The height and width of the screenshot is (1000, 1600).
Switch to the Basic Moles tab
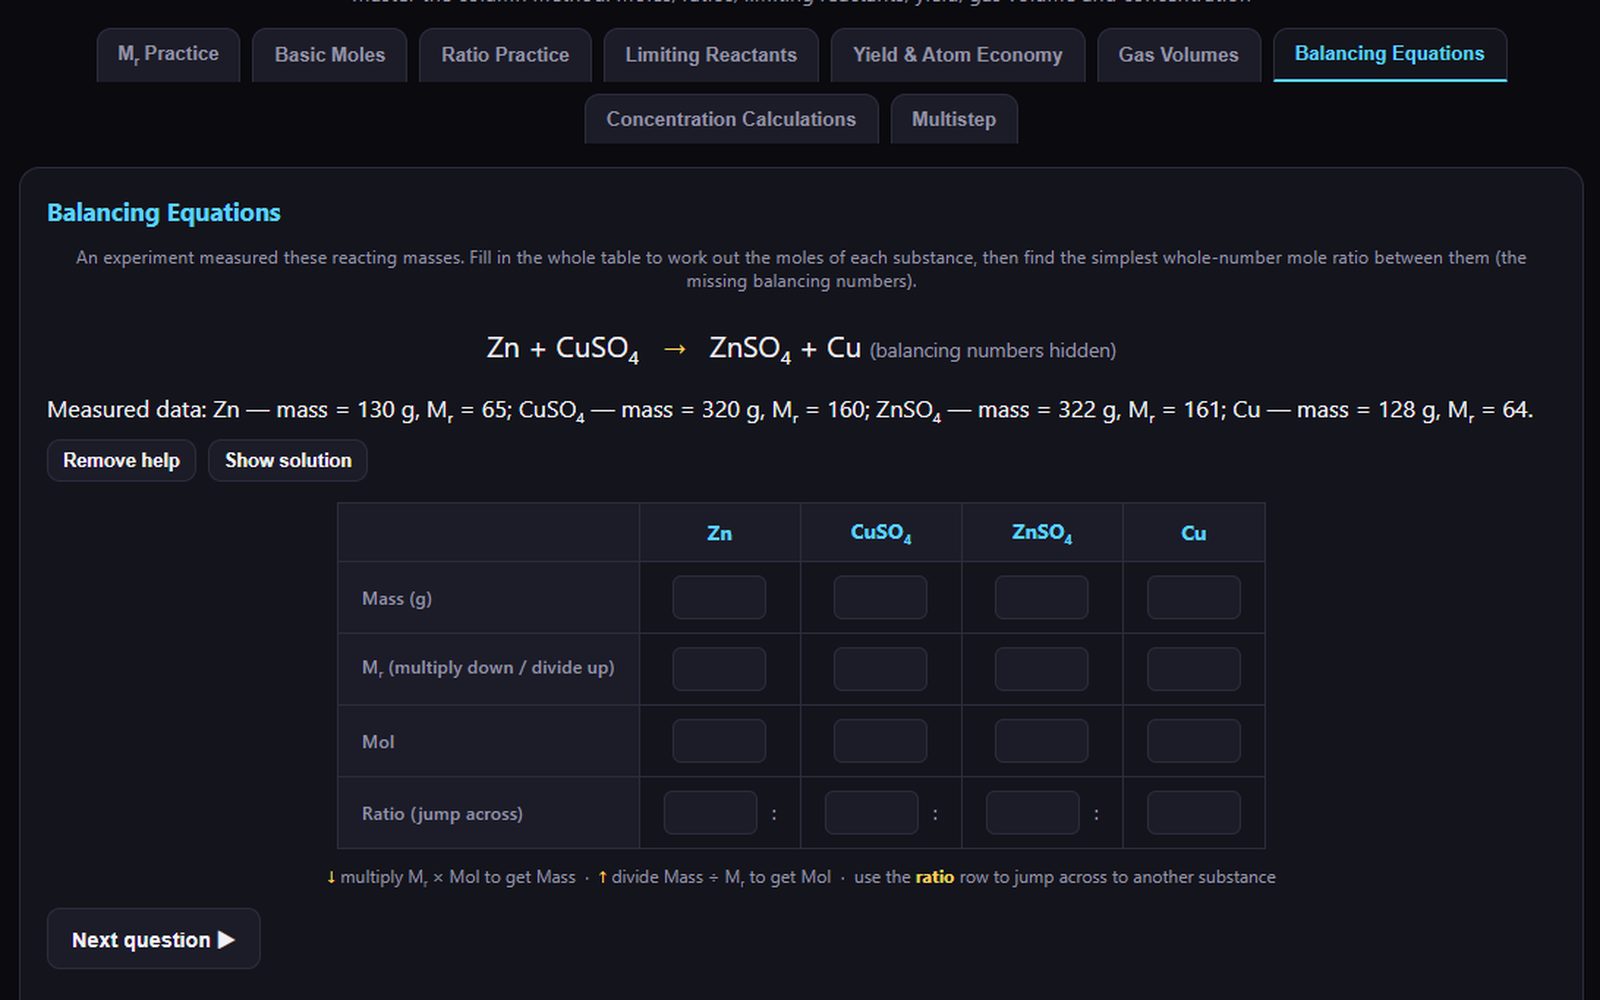click(330, 55)
